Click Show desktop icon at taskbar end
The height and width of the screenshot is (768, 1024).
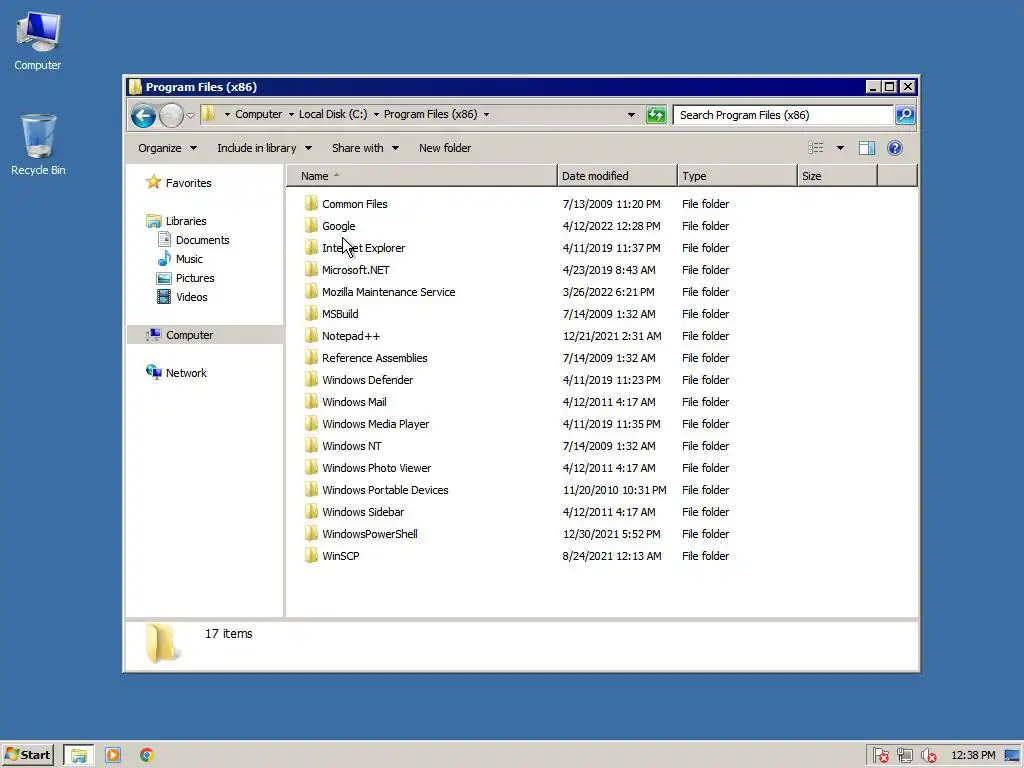point(1013,756)
